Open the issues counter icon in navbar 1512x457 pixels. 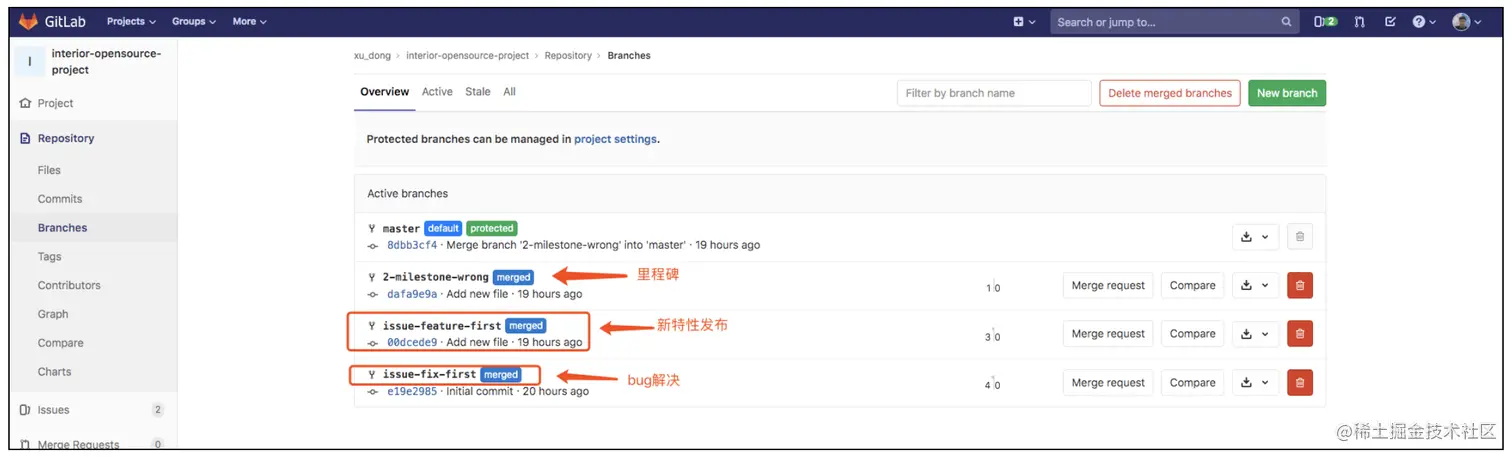coord(1325,21)
